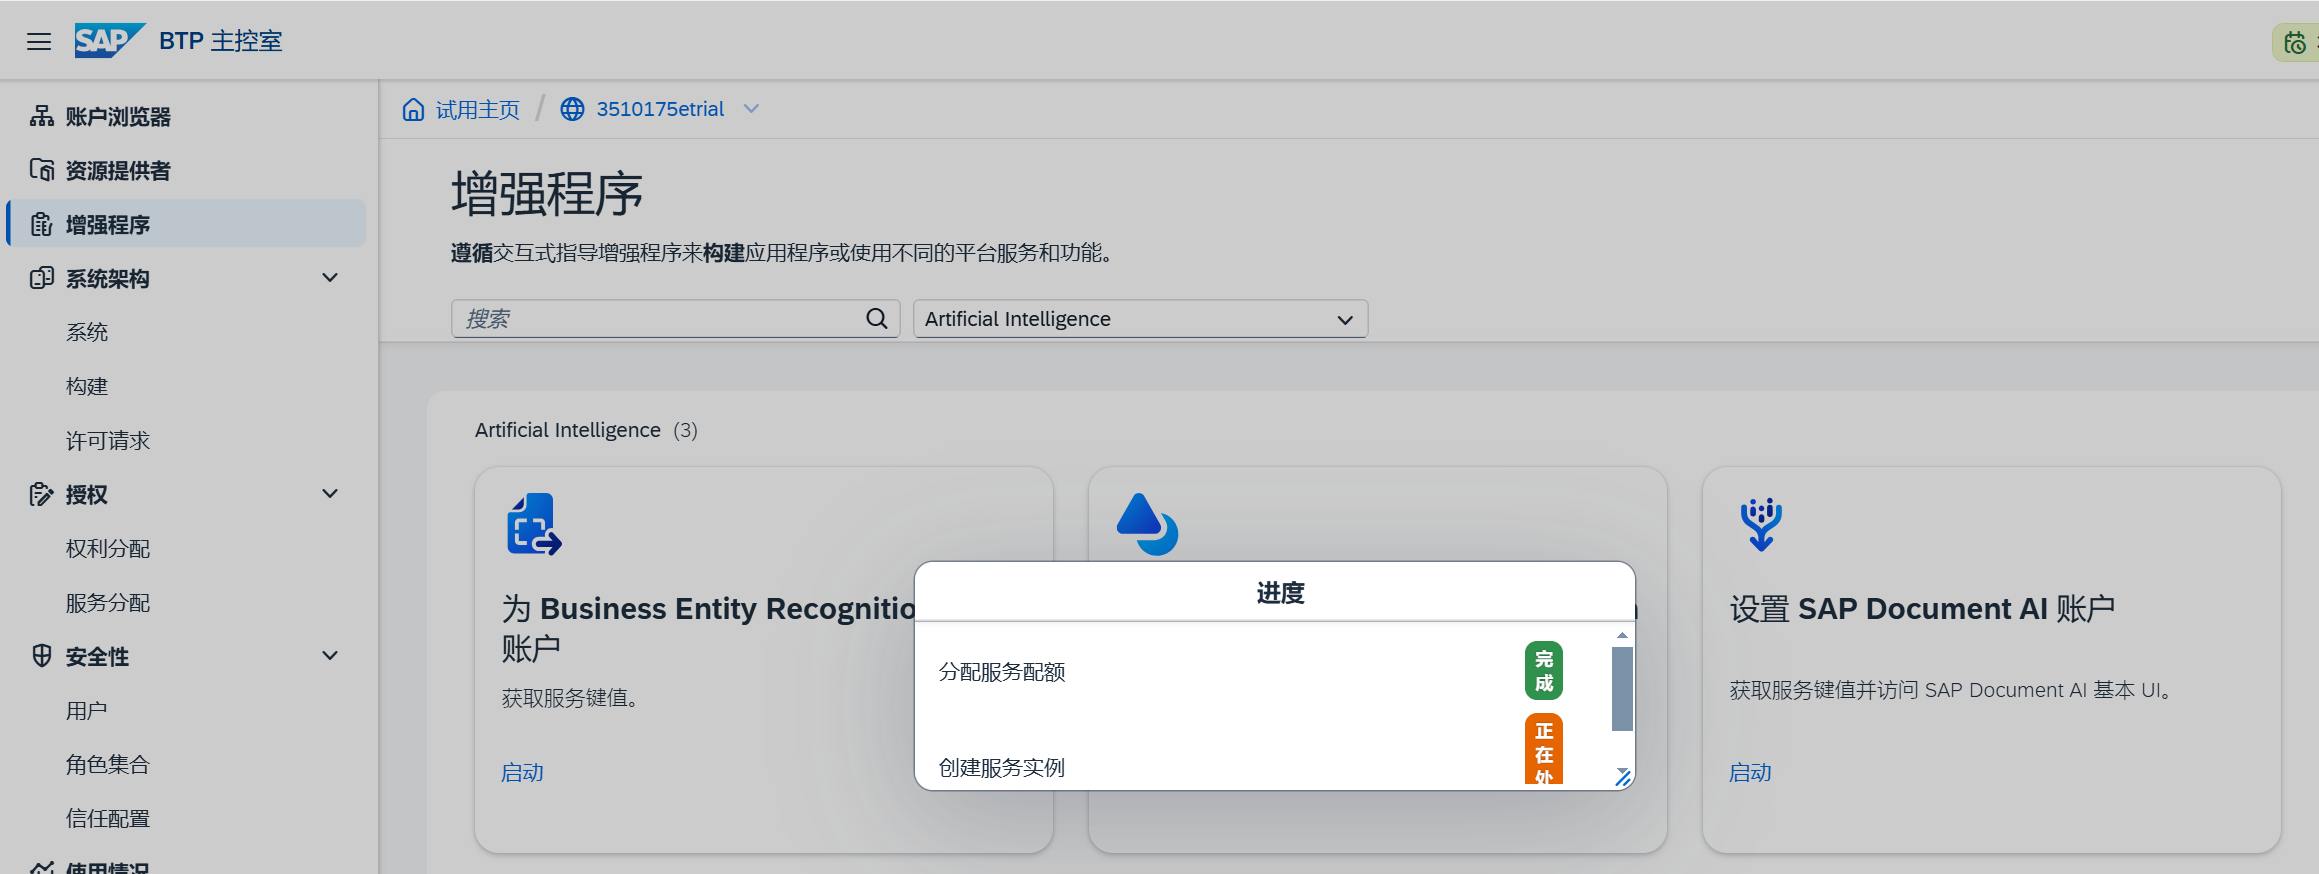
Task: Click the 资源提供者 icon
Action: pos(42,170)
